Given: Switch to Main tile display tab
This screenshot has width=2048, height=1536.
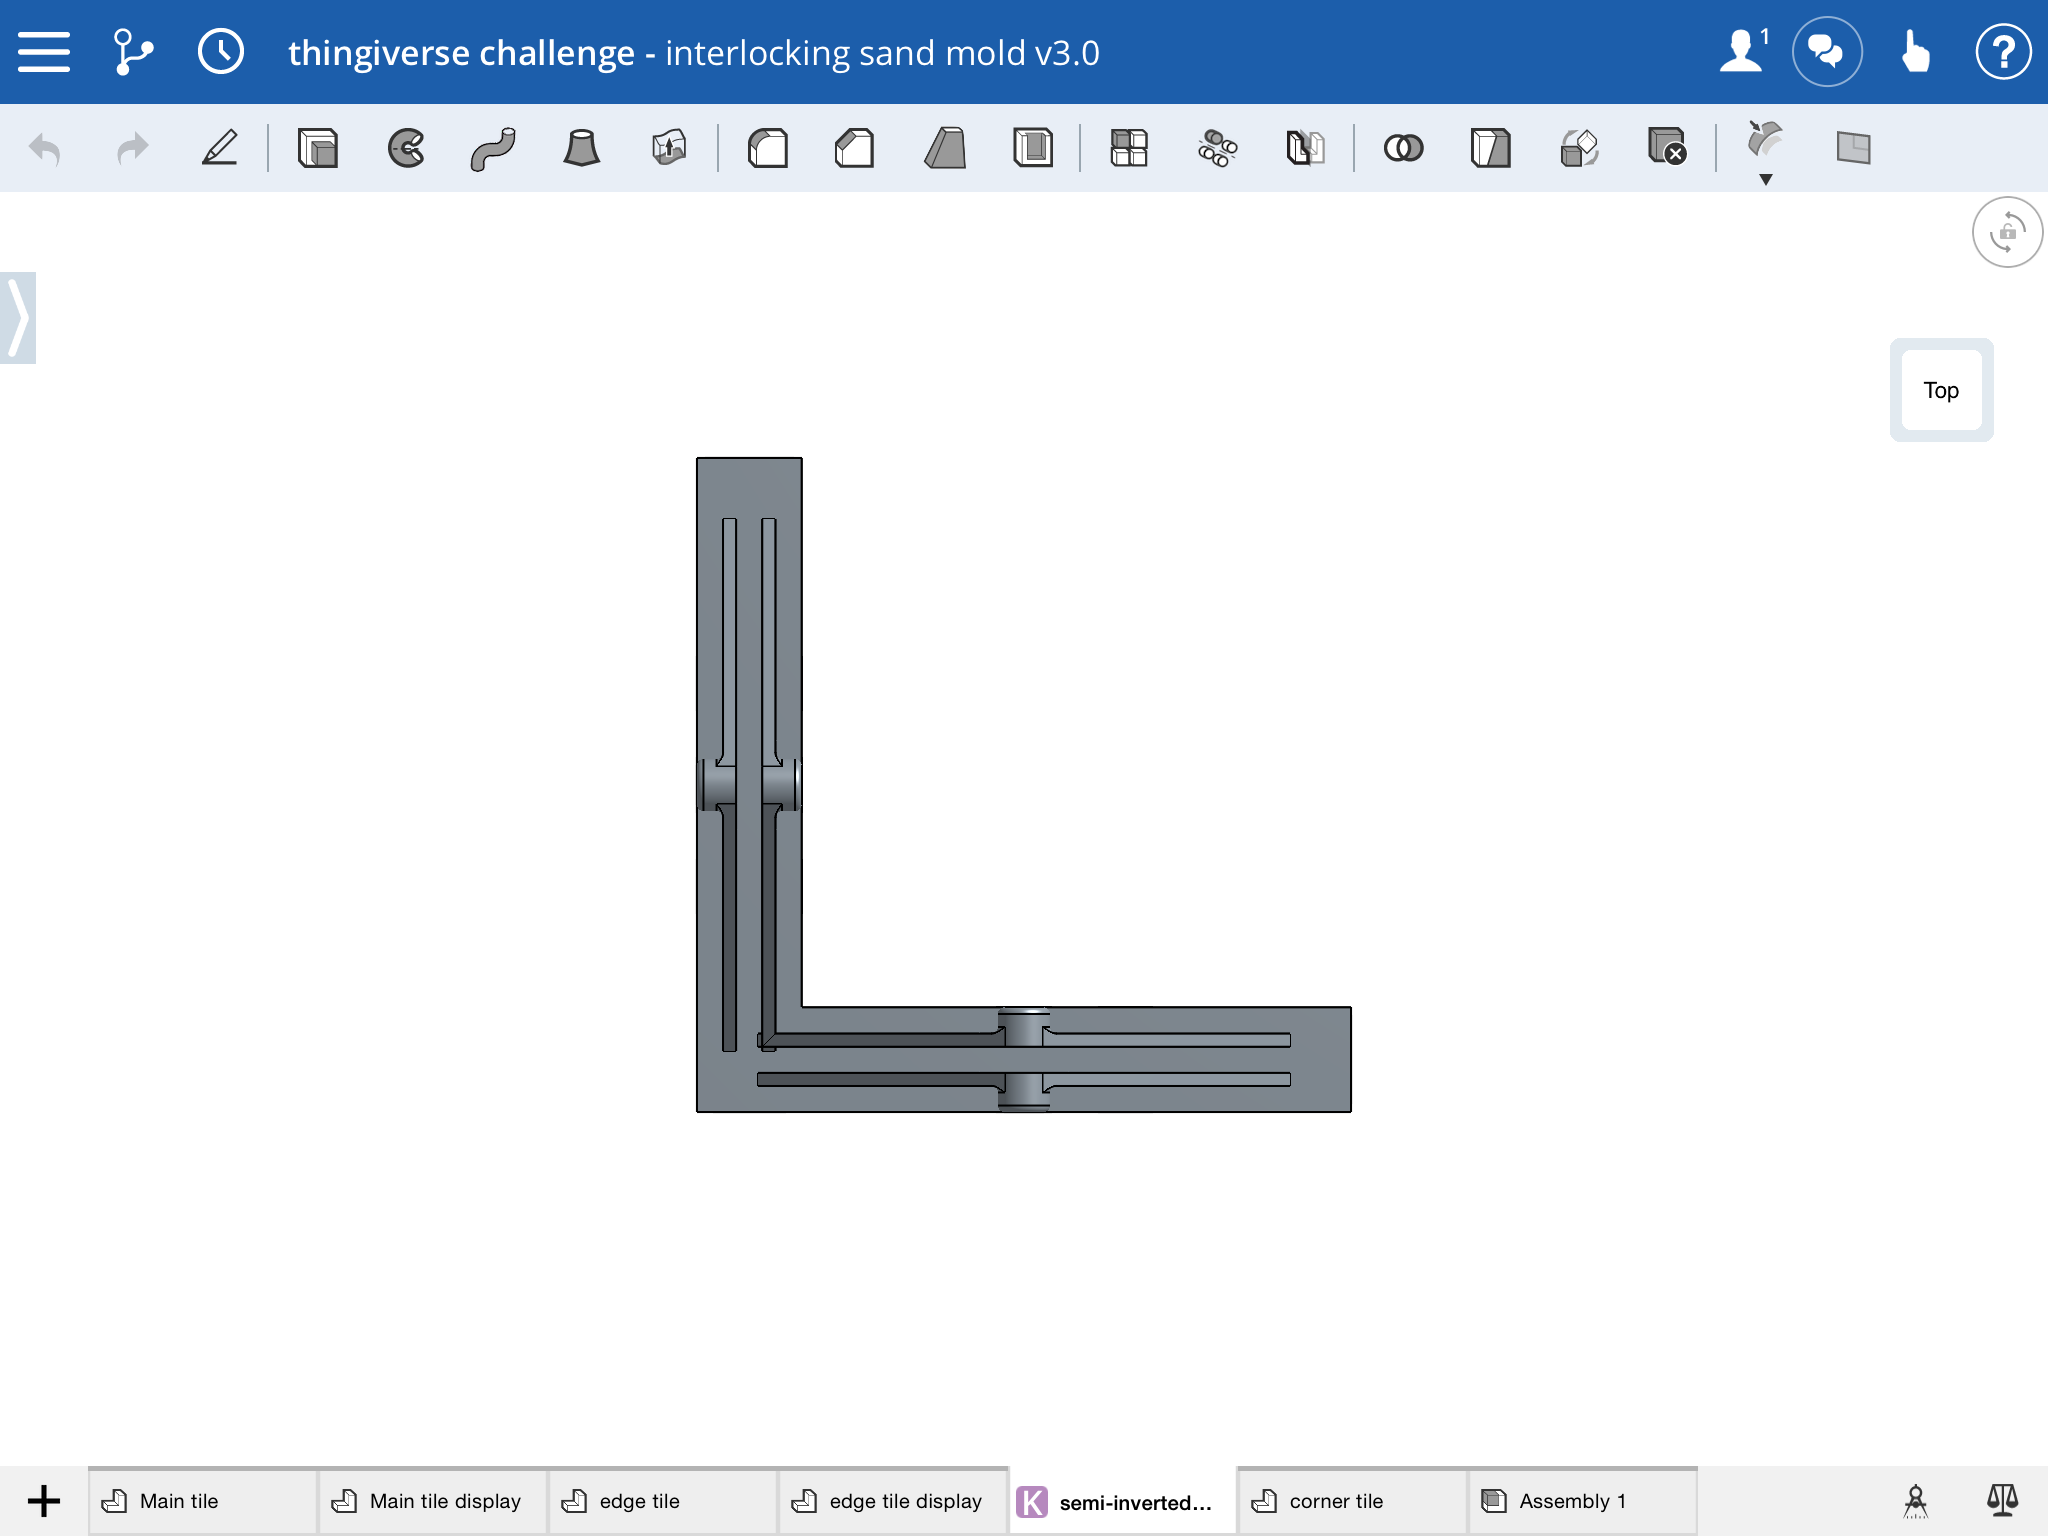Looking at the screenshot, I should pyautogui.click(x=433, y=1501).
